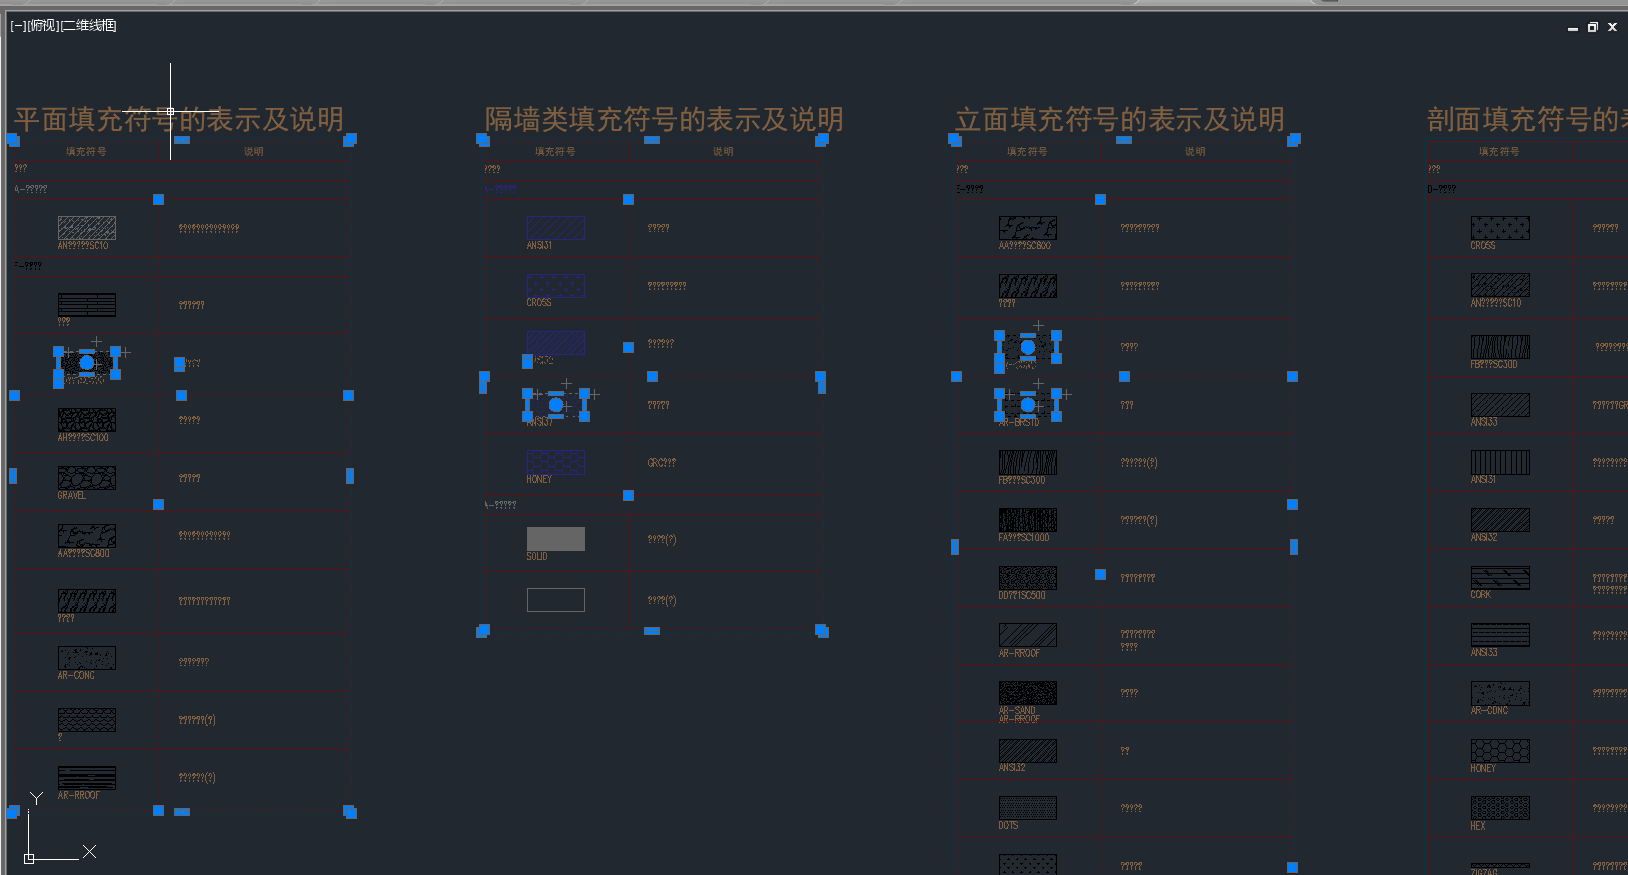Pick the DOTS hatch sample

(x=1028, y=808)
